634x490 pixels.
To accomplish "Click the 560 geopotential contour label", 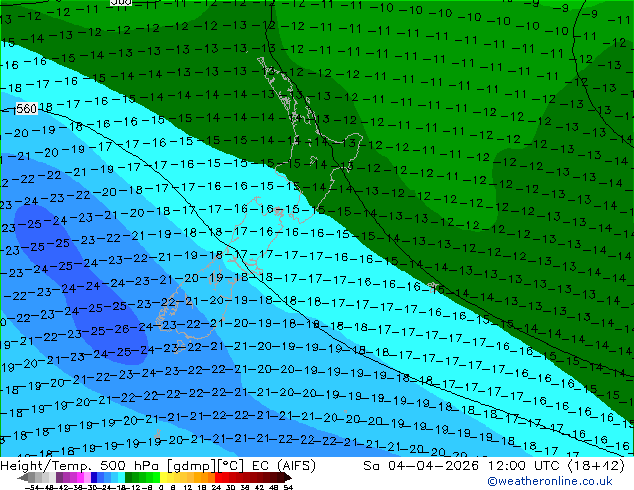I will point(27,108).
